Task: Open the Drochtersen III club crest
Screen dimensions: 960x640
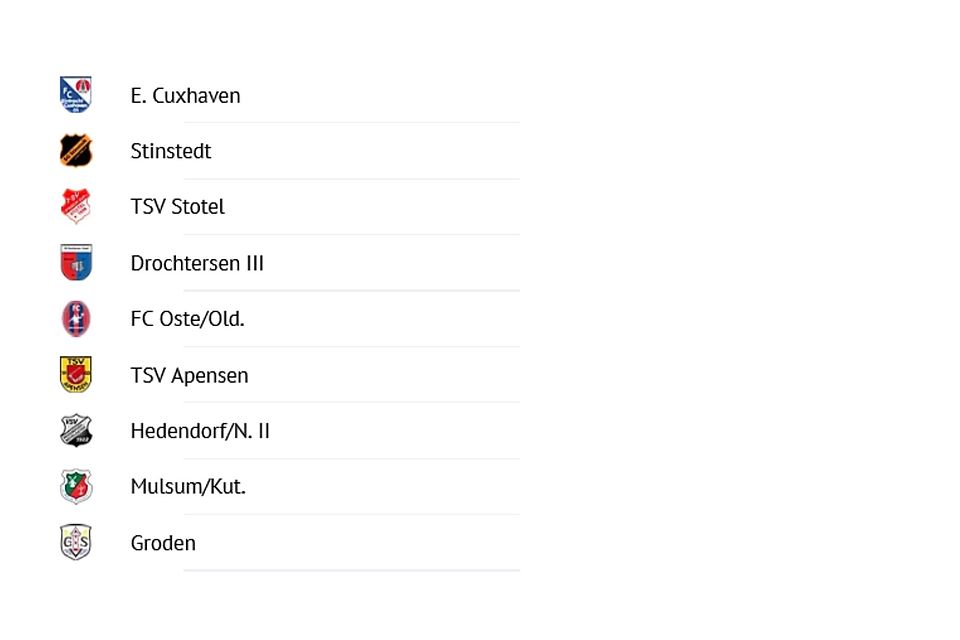Action: point(76,263)
